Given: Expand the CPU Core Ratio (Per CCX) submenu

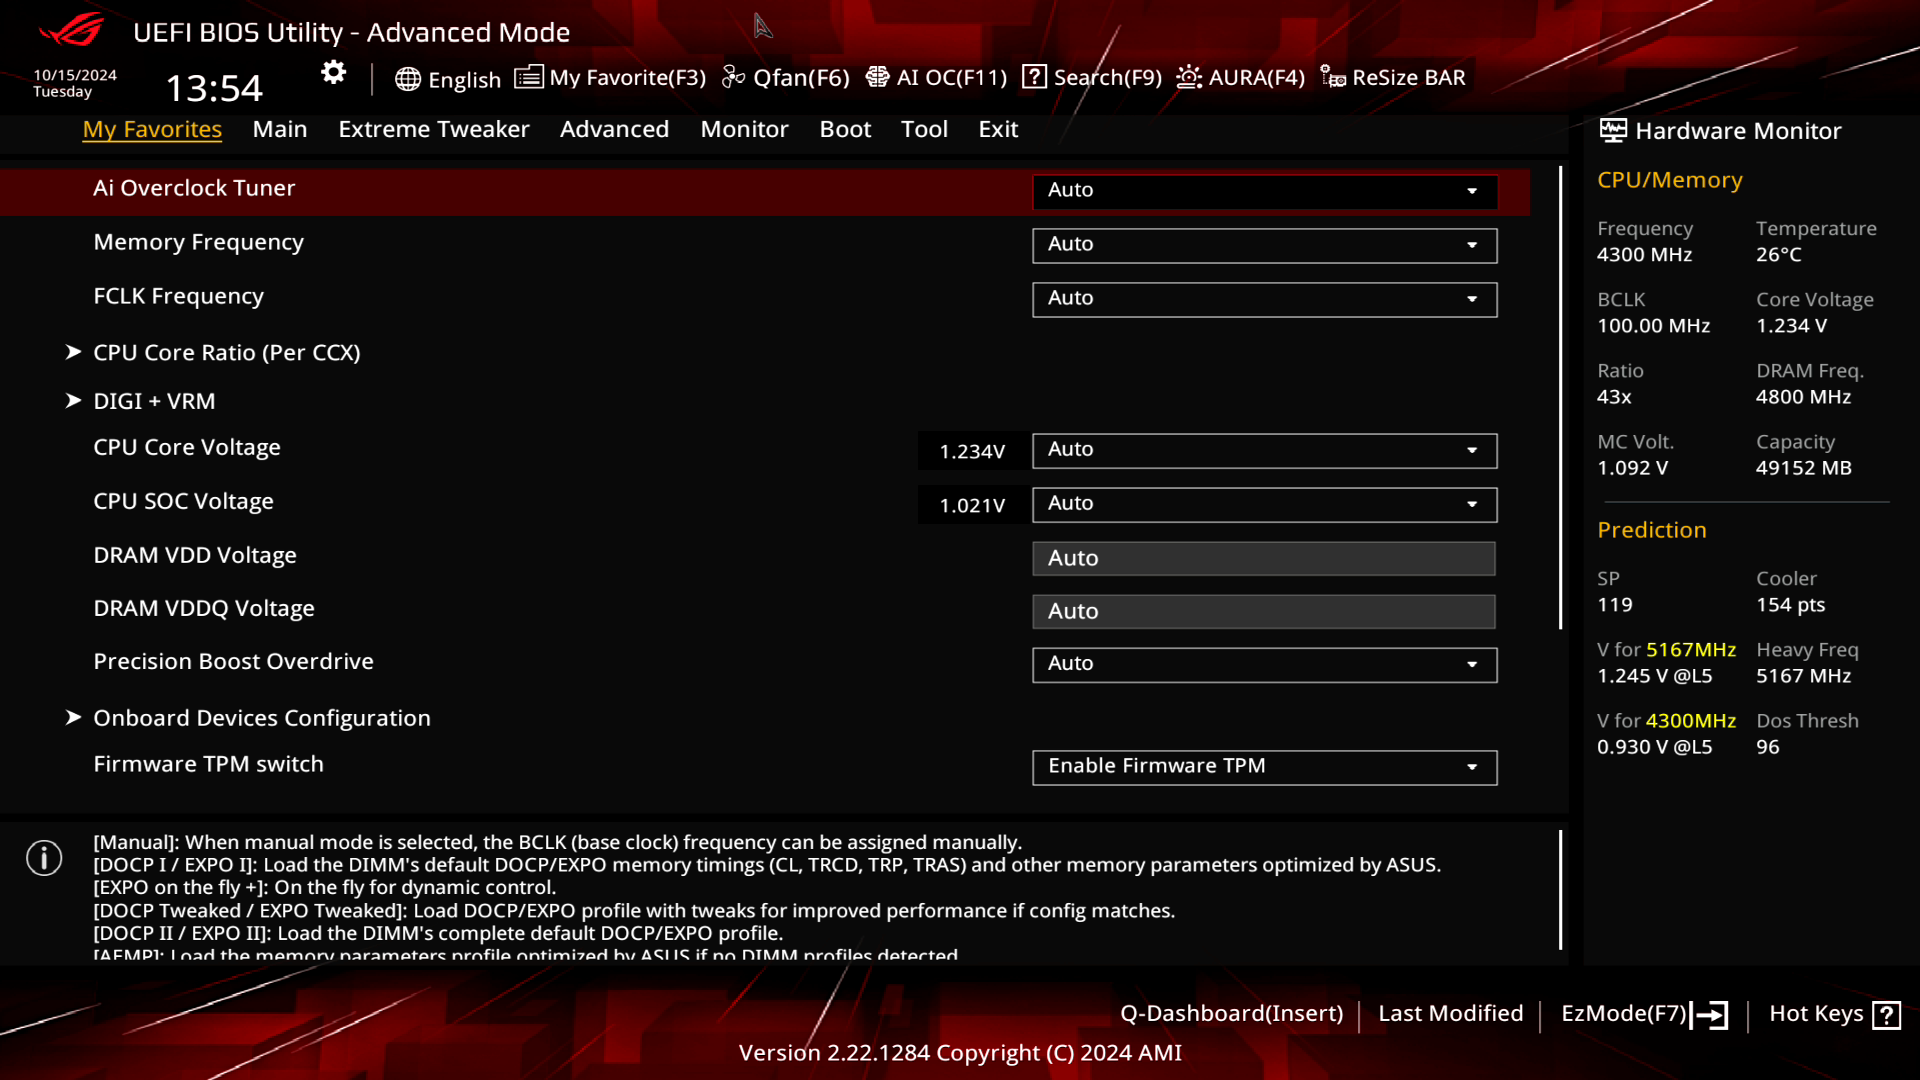Looking at the screenshot, I should pos(226,352).
